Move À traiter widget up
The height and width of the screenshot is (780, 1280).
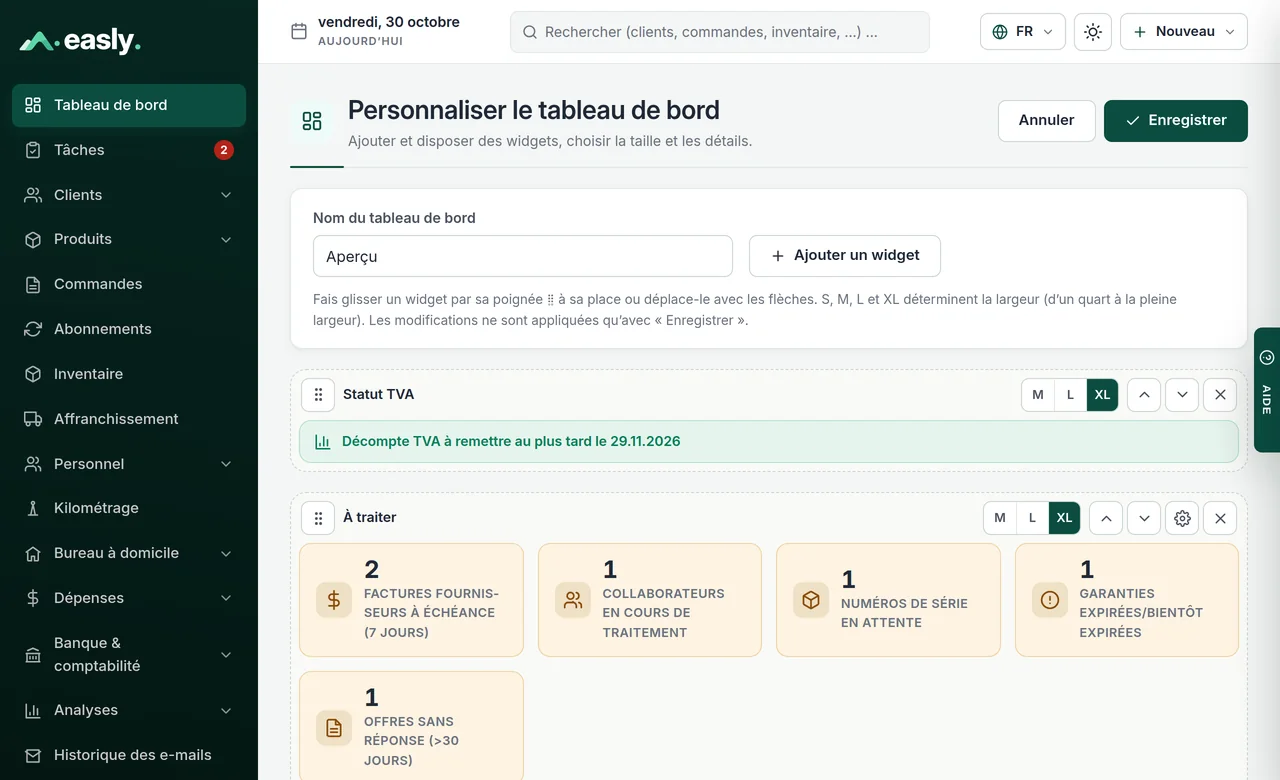(1106, 518)
